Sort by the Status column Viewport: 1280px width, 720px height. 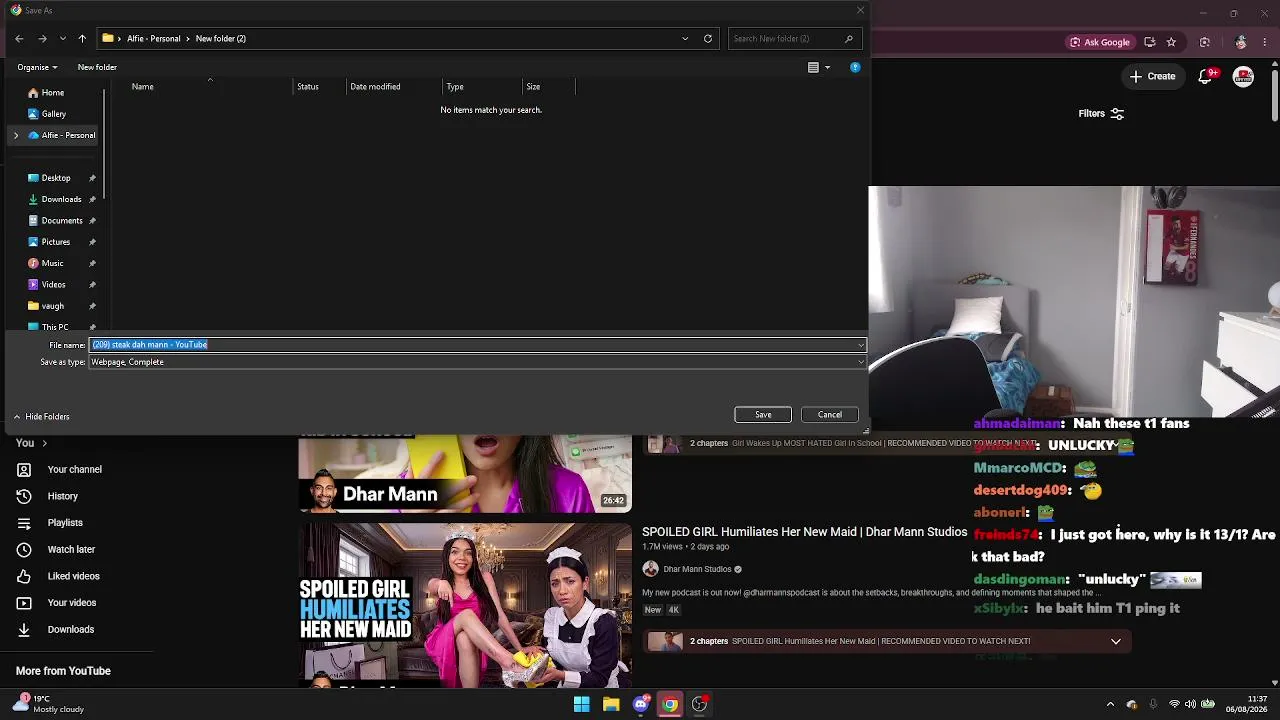308,86
